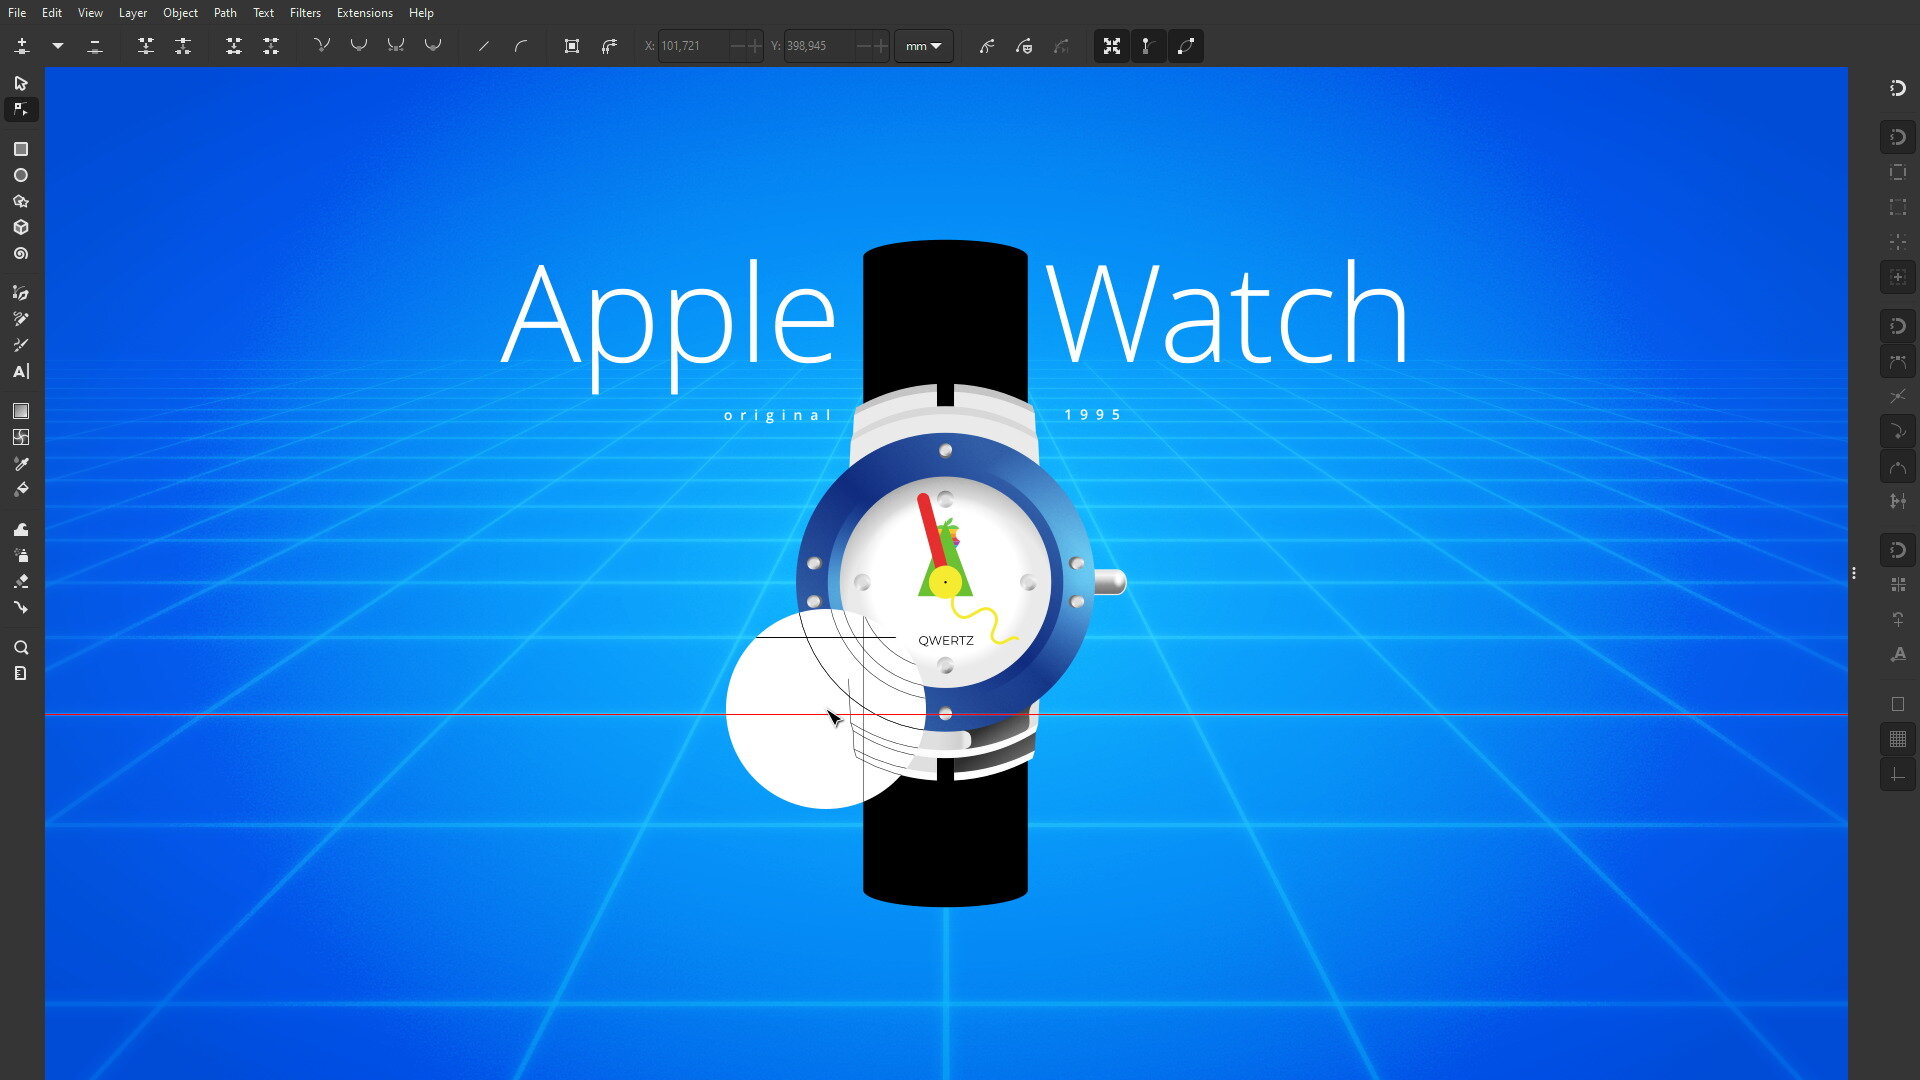Screen dimensions: 1920x1080
Task: Select the 3D box tool
Action: pyautogui.click(x=21, y=227)
